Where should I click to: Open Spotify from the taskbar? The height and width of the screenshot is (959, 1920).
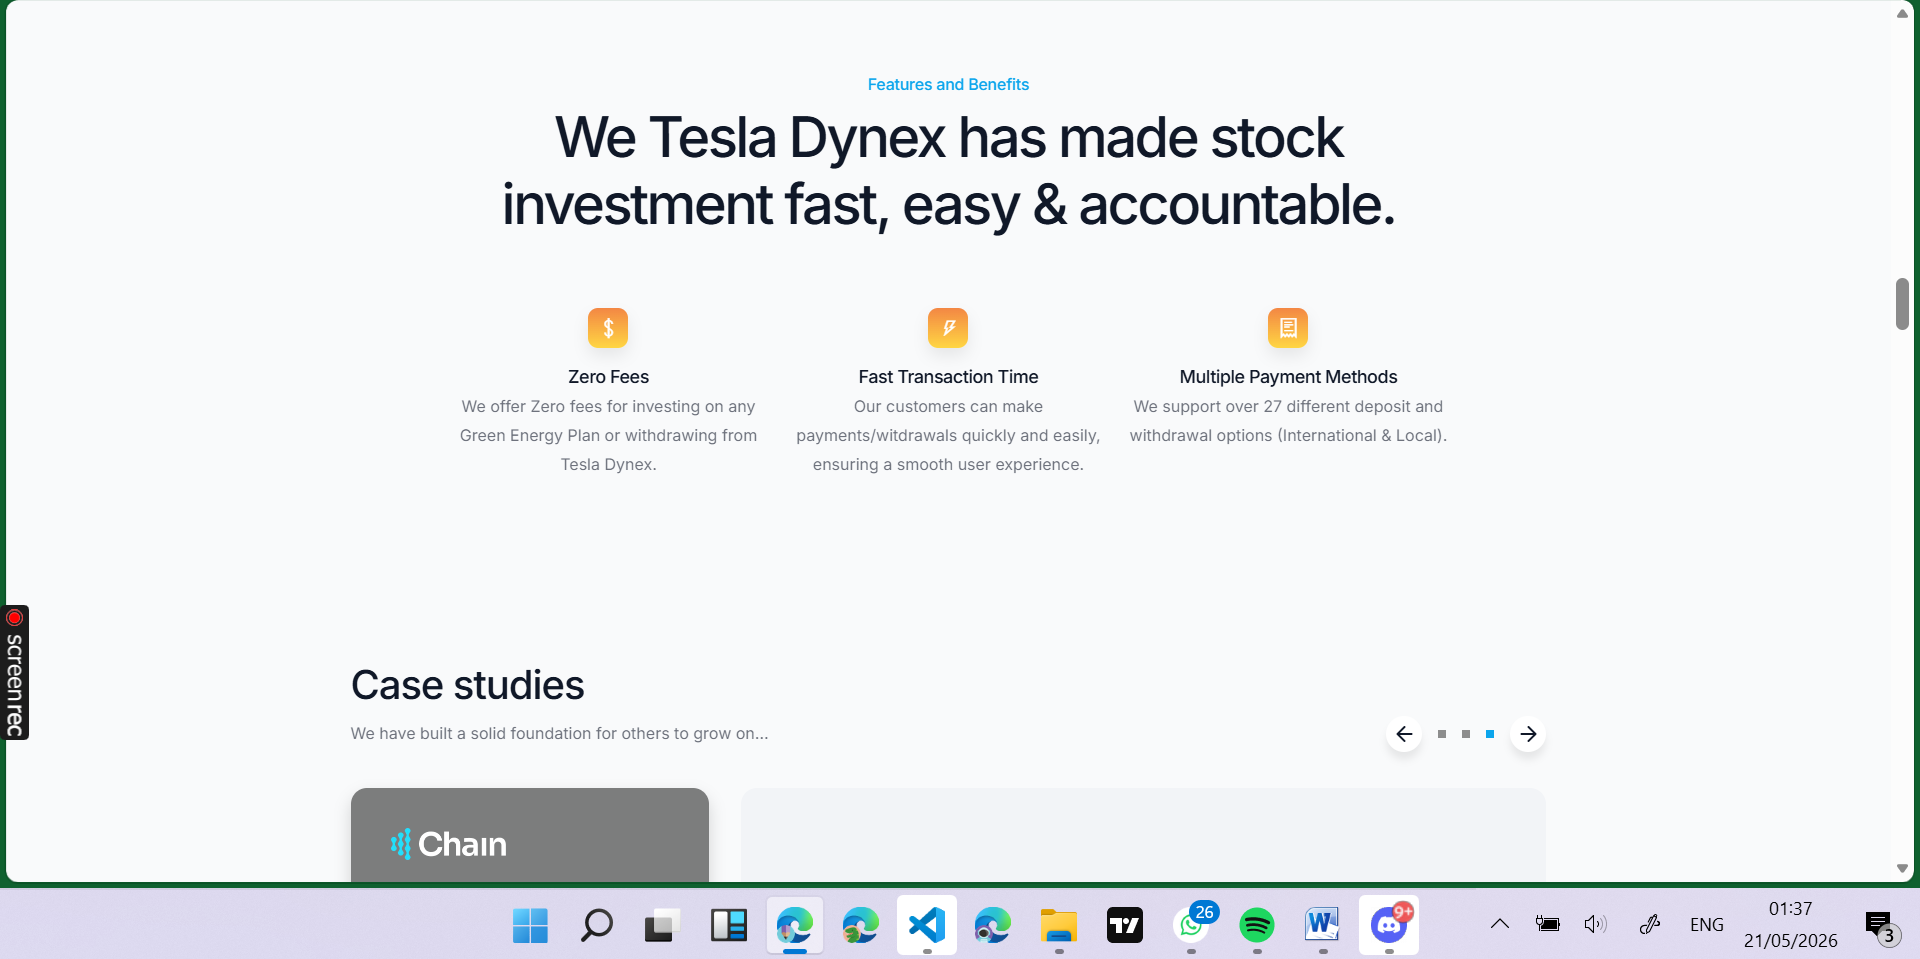click(x=1256, y=926)
